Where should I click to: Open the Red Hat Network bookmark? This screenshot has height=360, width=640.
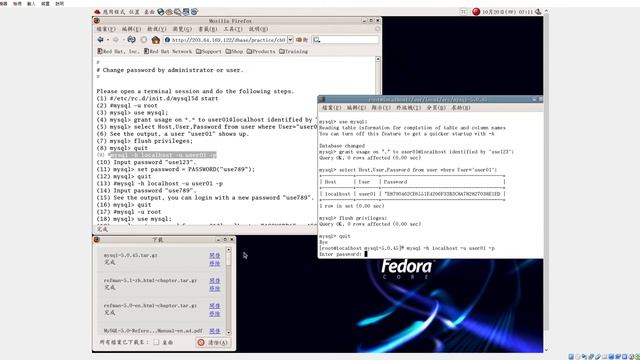[x=167, y=51]
